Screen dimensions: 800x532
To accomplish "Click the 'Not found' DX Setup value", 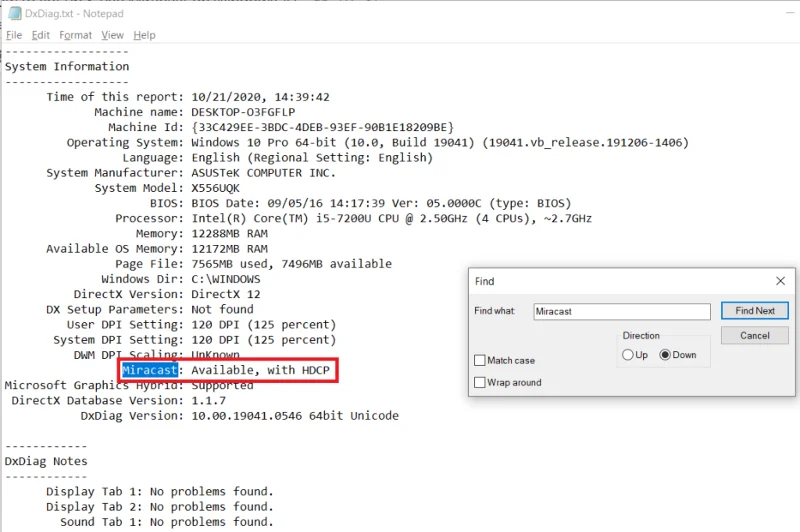I will [x=222, y=309].
